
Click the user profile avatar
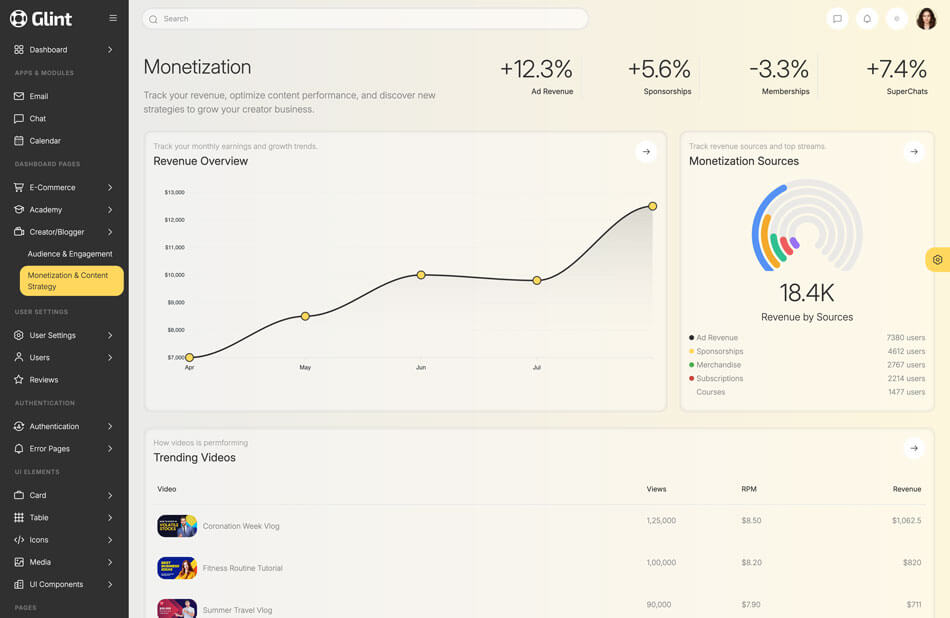[x=926, y=19]
